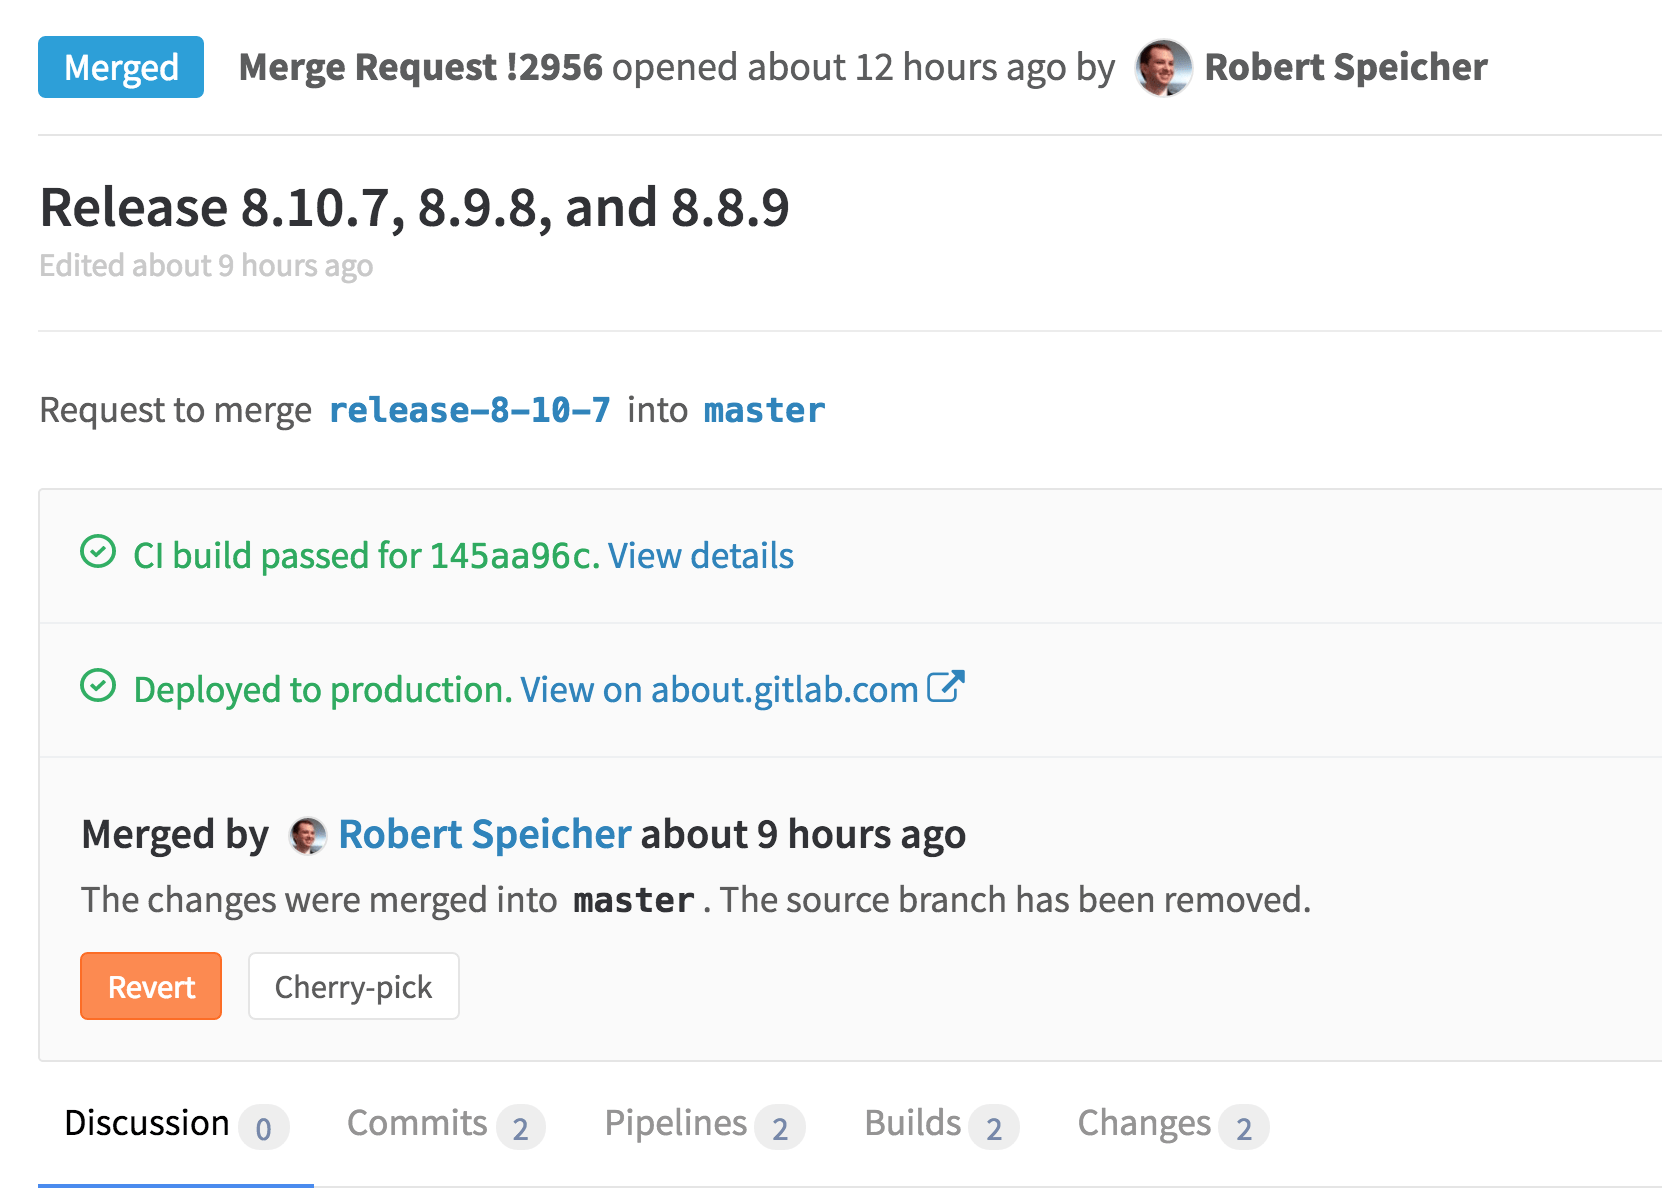Open the Pipelines tab
This screenshot has width=1662, height=1202.
[x=676, y=1123]
